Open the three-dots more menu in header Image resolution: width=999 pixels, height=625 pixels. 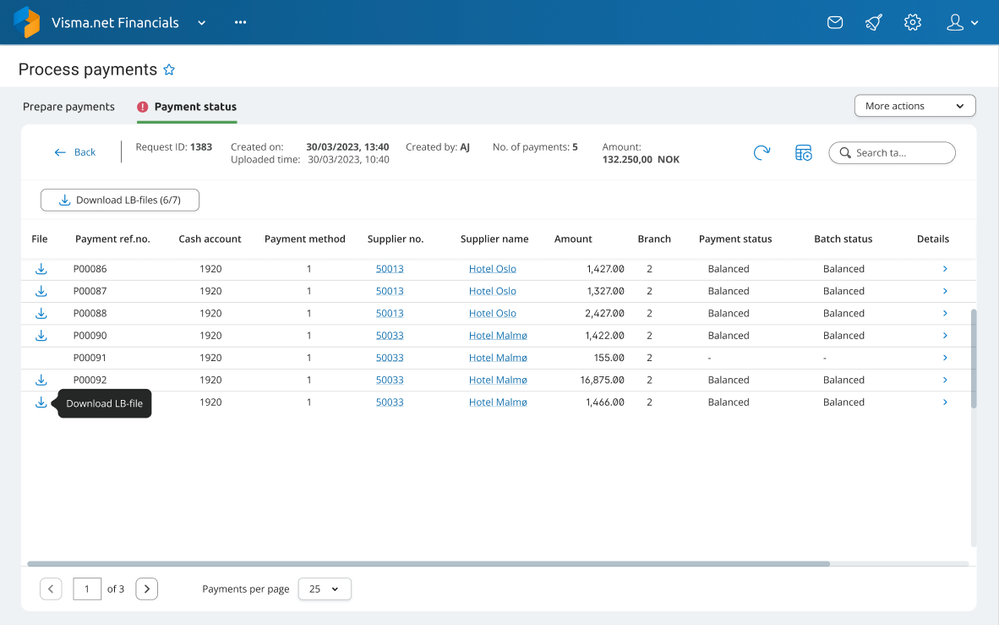click(240, 22)
